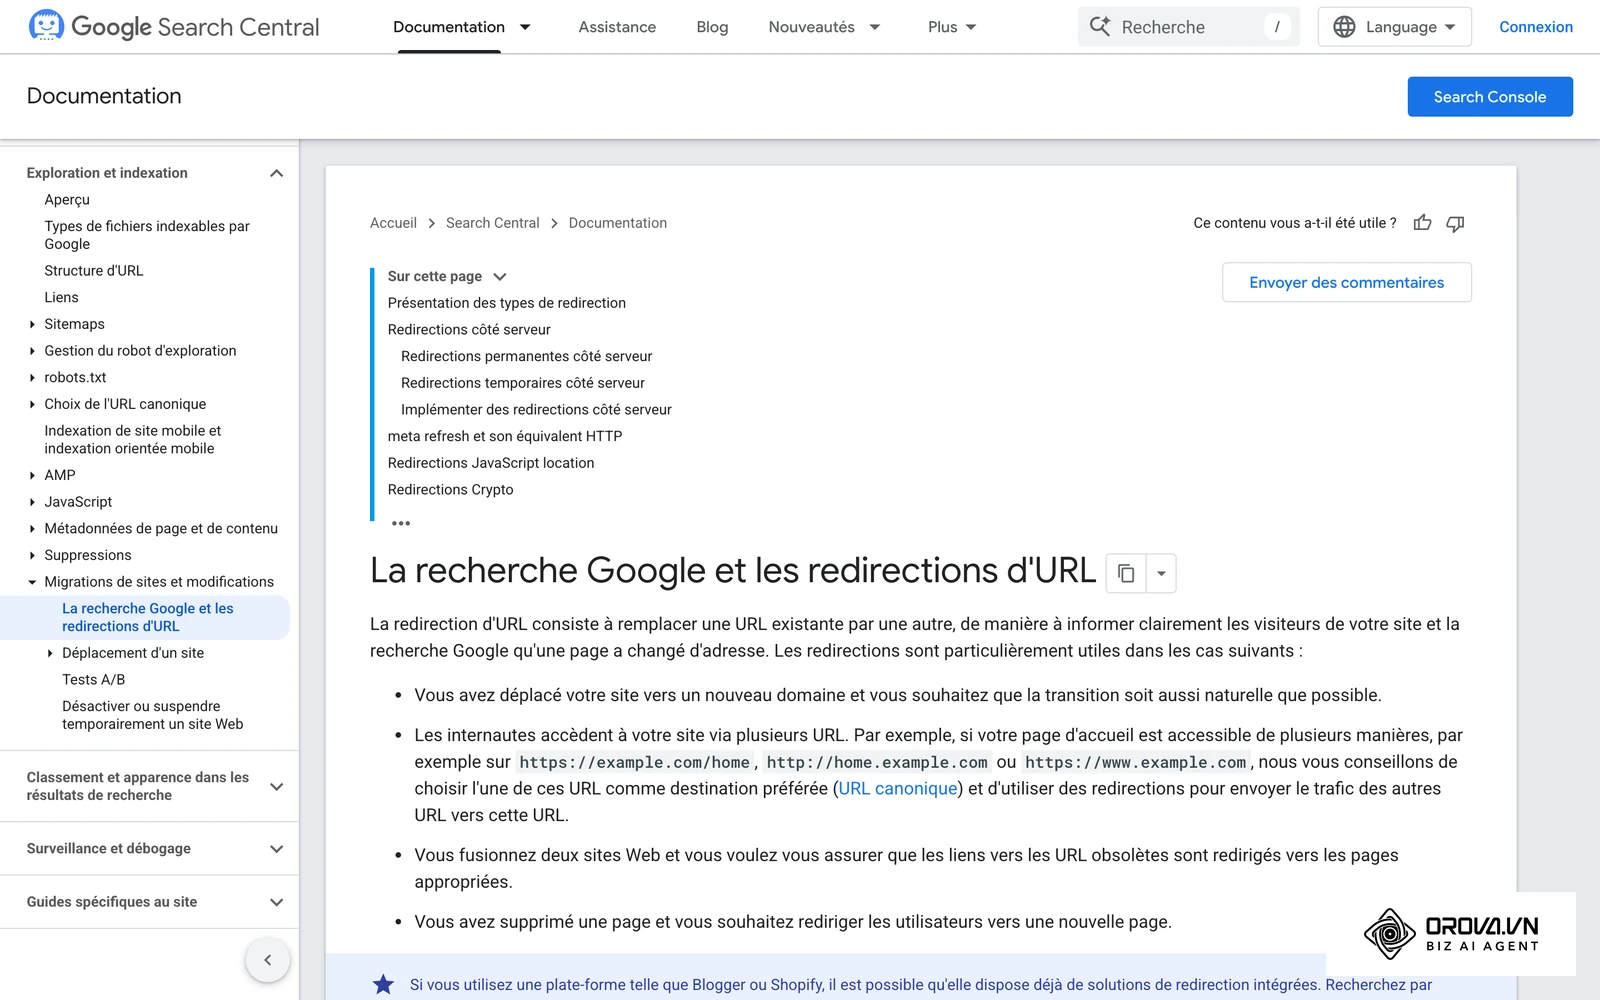1600x1000 pixels.
Task: Click the Documentation tab label
Action: 449,27
